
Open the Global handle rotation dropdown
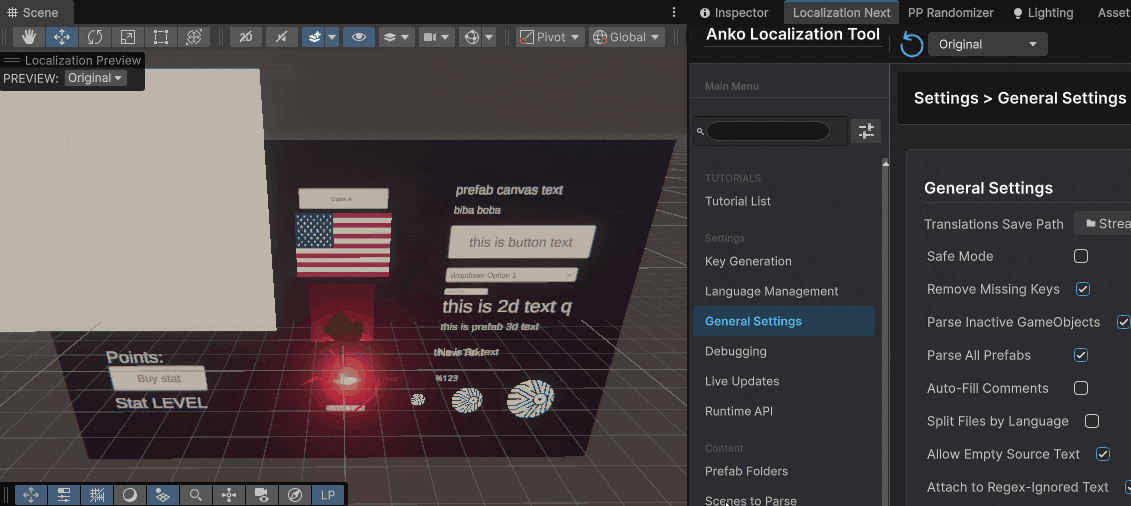tap(627, 37)
